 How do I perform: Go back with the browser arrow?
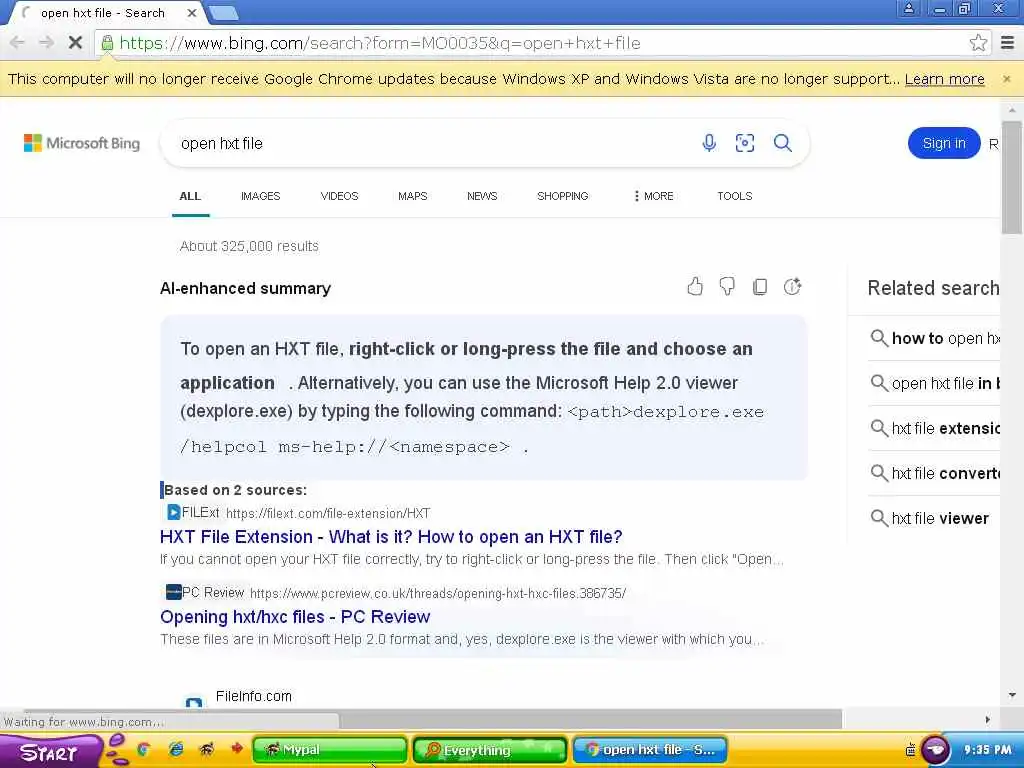coord(18,43)
